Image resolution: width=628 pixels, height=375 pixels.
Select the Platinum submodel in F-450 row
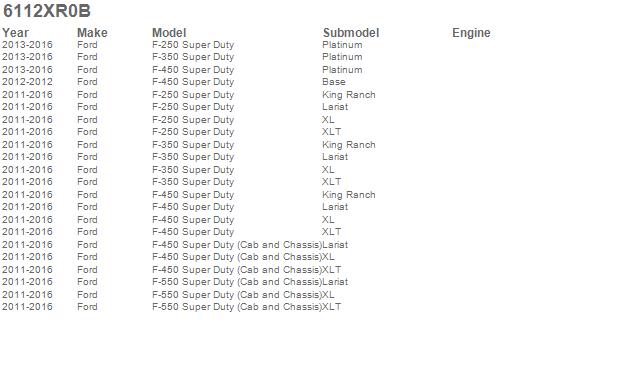tap(342, 70)
